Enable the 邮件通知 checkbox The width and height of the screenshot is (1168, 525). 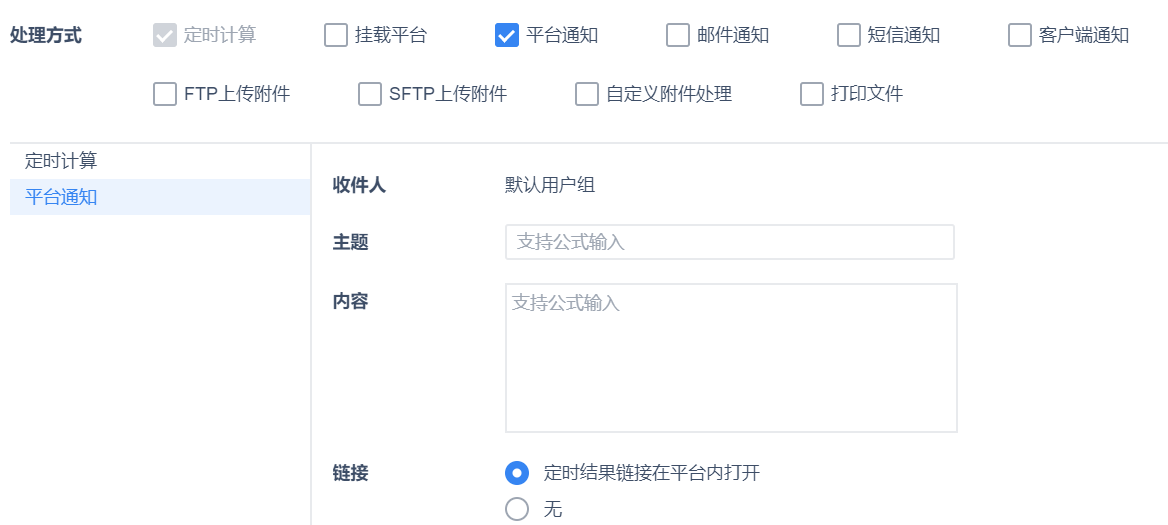[678, 35]
